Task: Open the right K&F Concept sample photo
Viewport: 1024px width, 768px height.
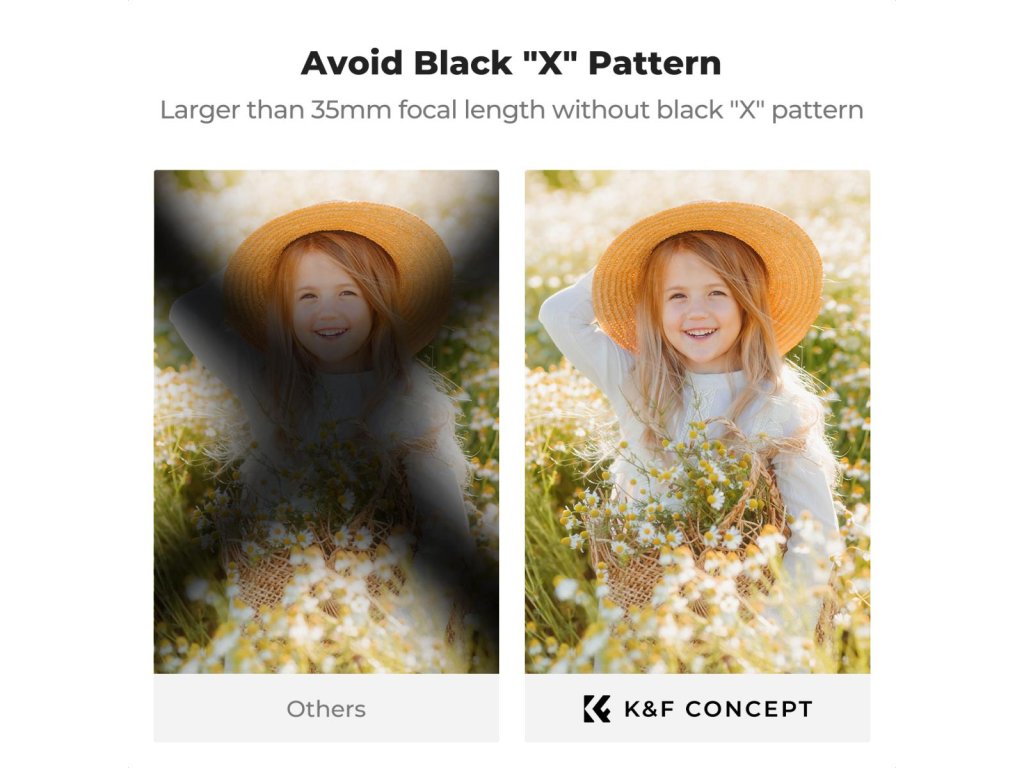Action: tap(697, 422)
